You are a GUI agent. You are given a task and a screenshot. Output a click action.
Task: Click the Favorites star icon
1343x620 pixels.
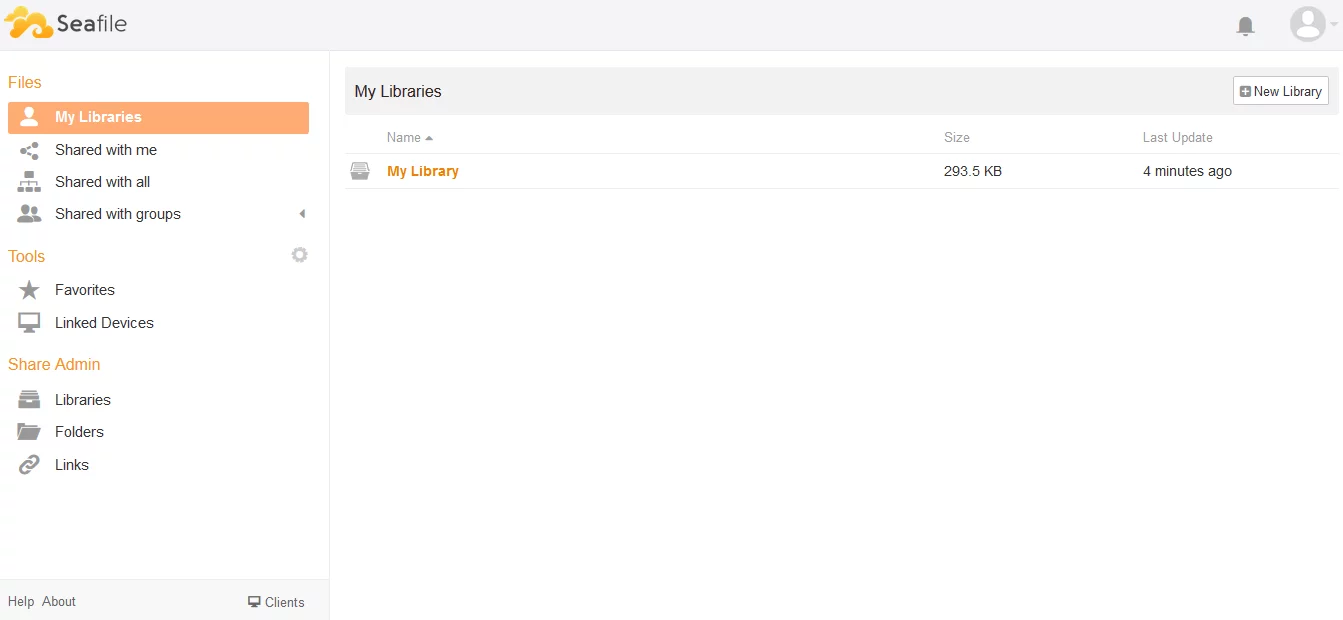tap(29, 290)
